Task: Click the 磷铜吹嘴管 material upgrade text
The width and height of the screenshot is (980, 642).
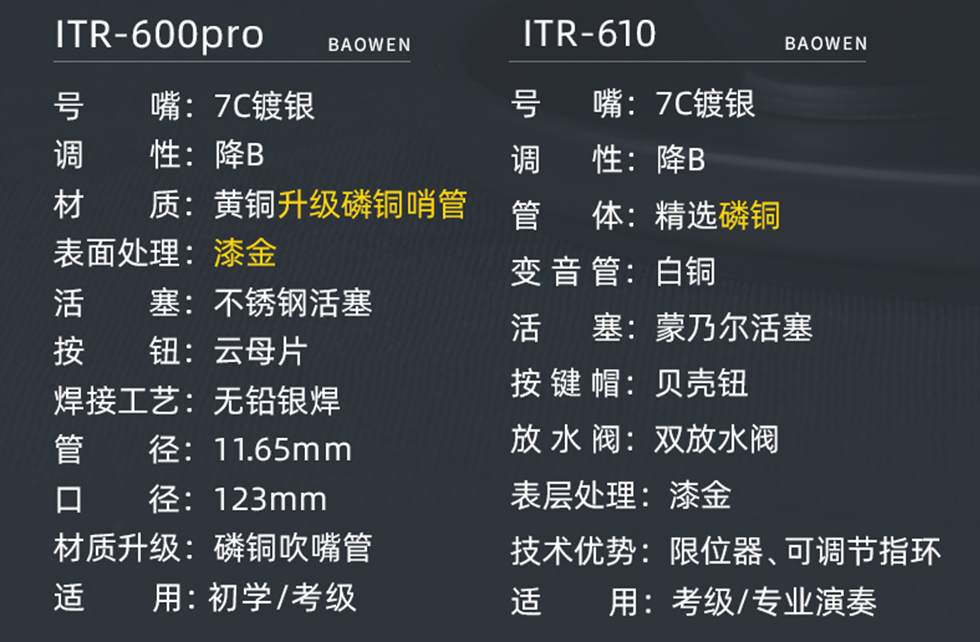Action: (293, 548)
